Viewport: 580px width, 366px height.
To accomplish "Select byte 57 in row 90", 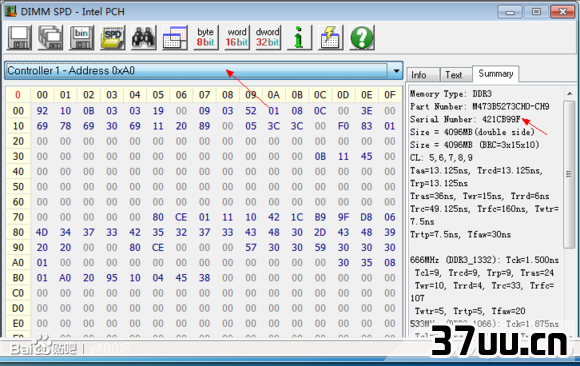I will tap(251, 248).
